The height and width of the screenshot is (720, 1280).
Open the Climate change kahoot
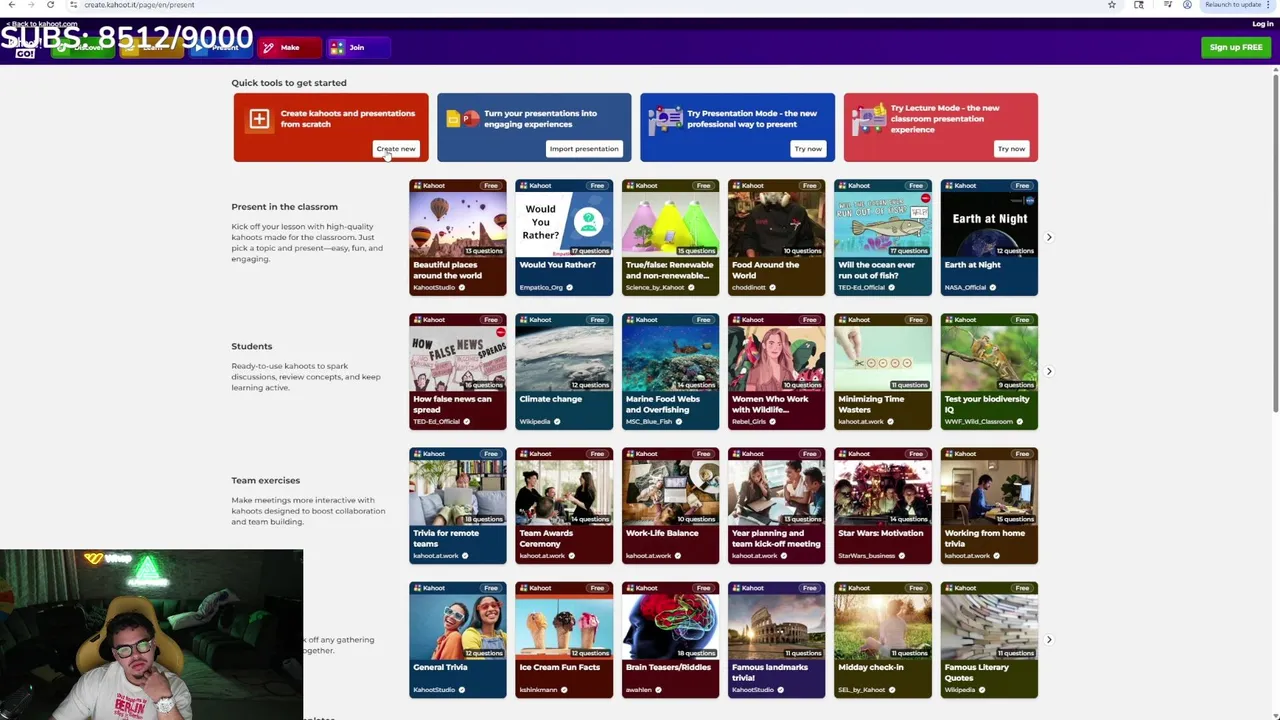tap(564, 371)
